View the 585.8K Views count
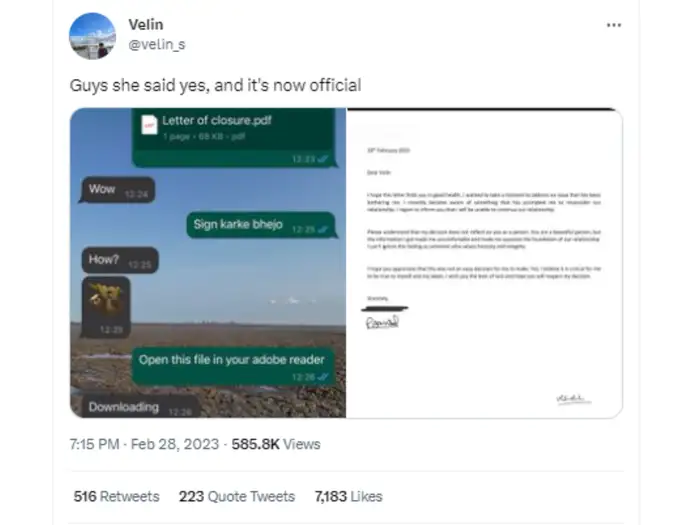 tap(276, 444)
